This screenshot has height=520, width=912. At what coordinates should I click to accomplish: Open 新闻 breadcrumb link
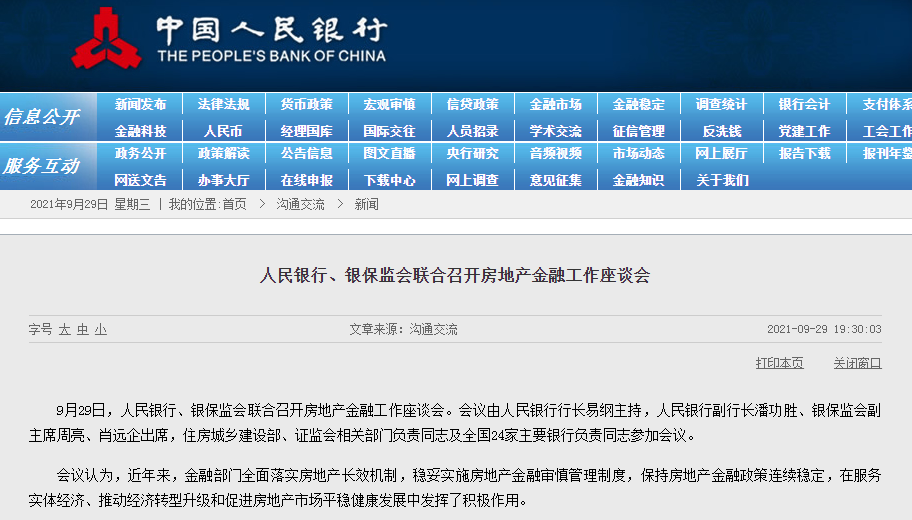click(x=366, y=204)
